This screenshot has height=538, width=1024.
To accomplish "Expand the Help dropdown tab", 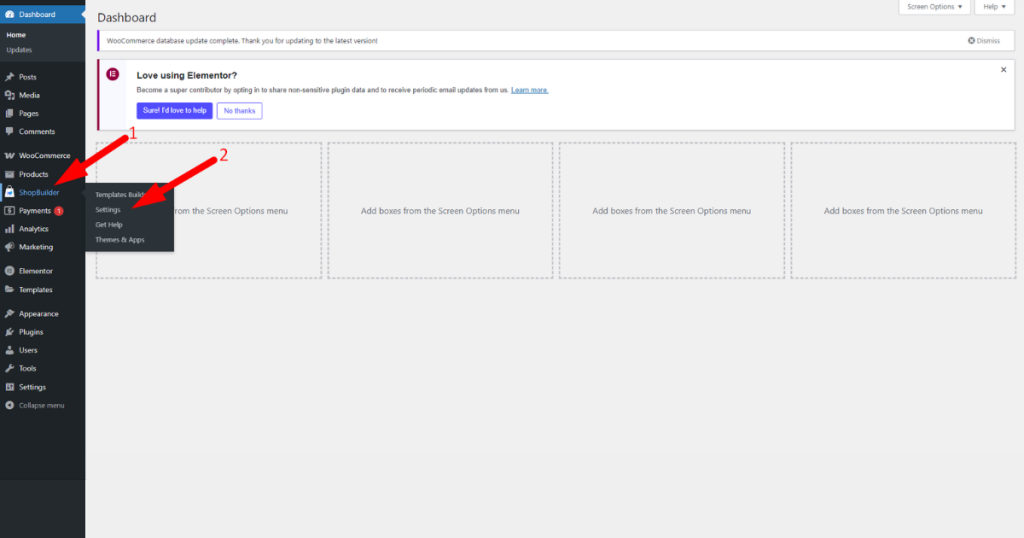I will tap(995, 7).
